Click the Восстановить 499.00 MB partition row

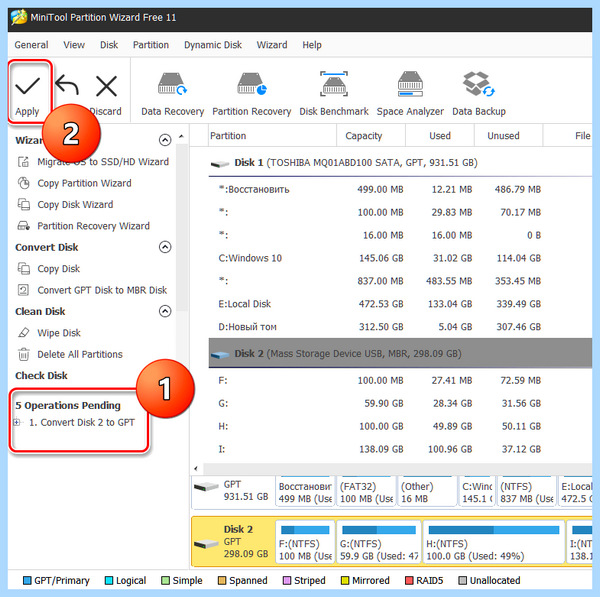pyautogui.click(x=400, y=189)
